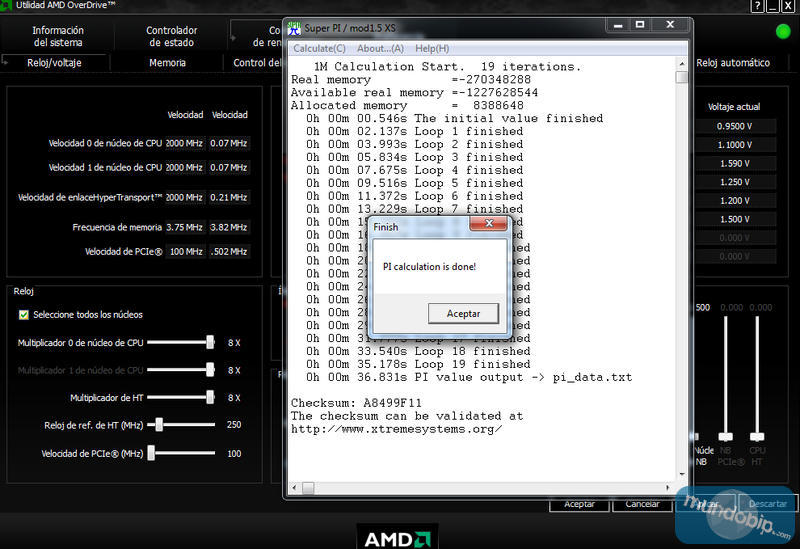Click the 250 value of Reloj de ref. de HT
The image size is (800, 549).
pos(234,425)
